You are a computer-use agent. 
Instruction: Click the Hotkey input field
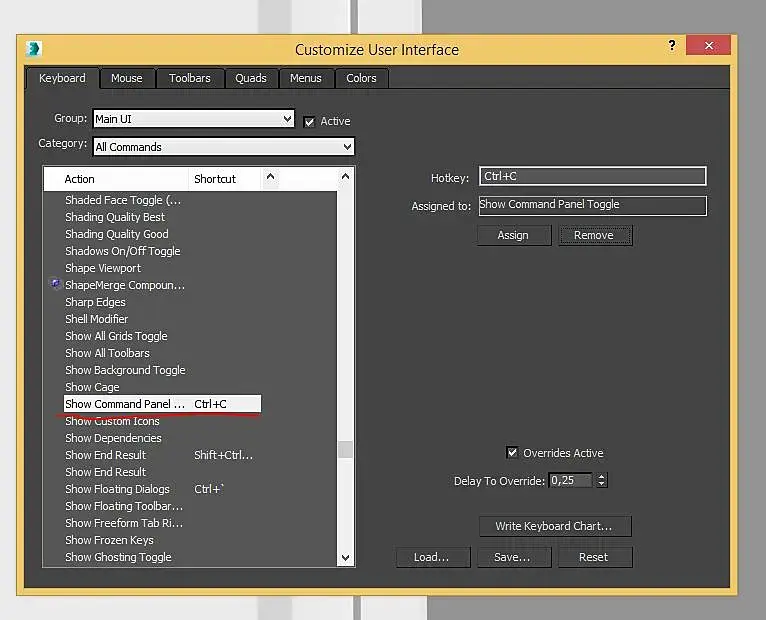coord(592,176)
